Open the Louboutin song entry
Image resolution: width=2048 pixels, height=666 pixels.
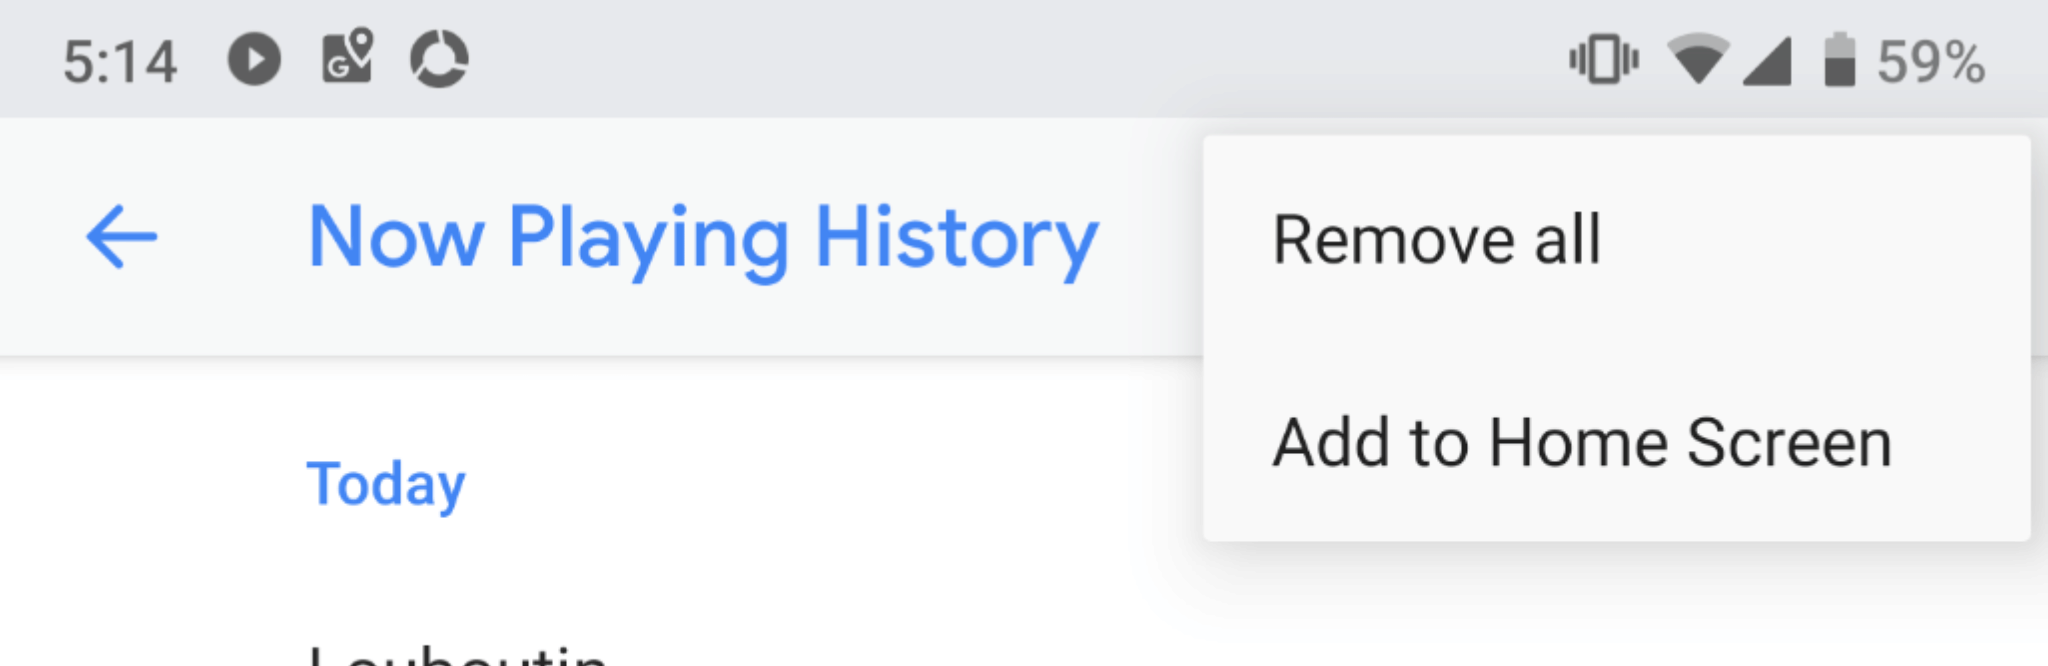pos(457,654)
